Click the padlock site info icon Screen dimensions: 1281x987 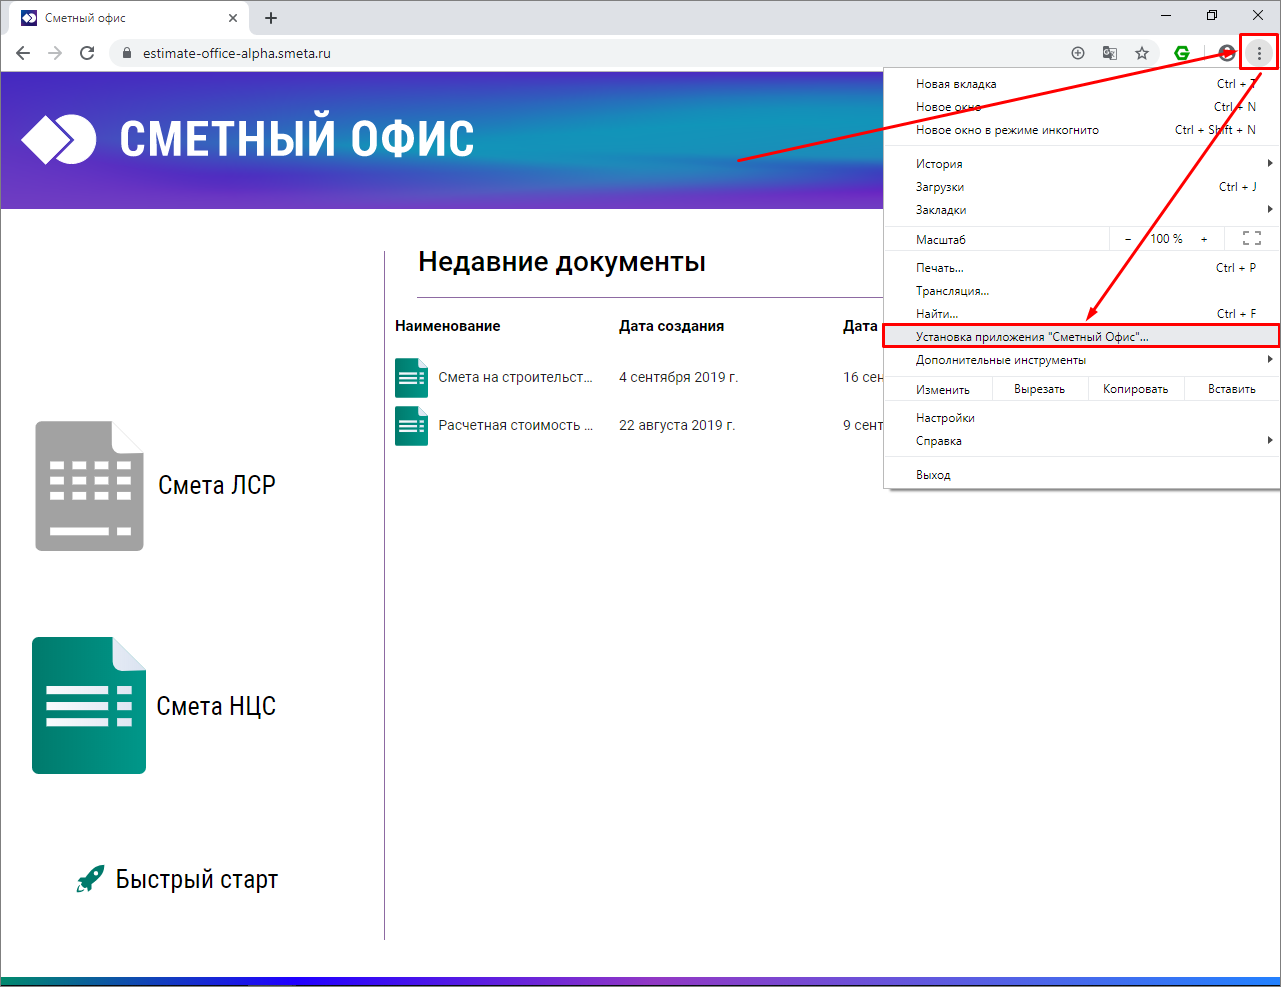point(126,53)
